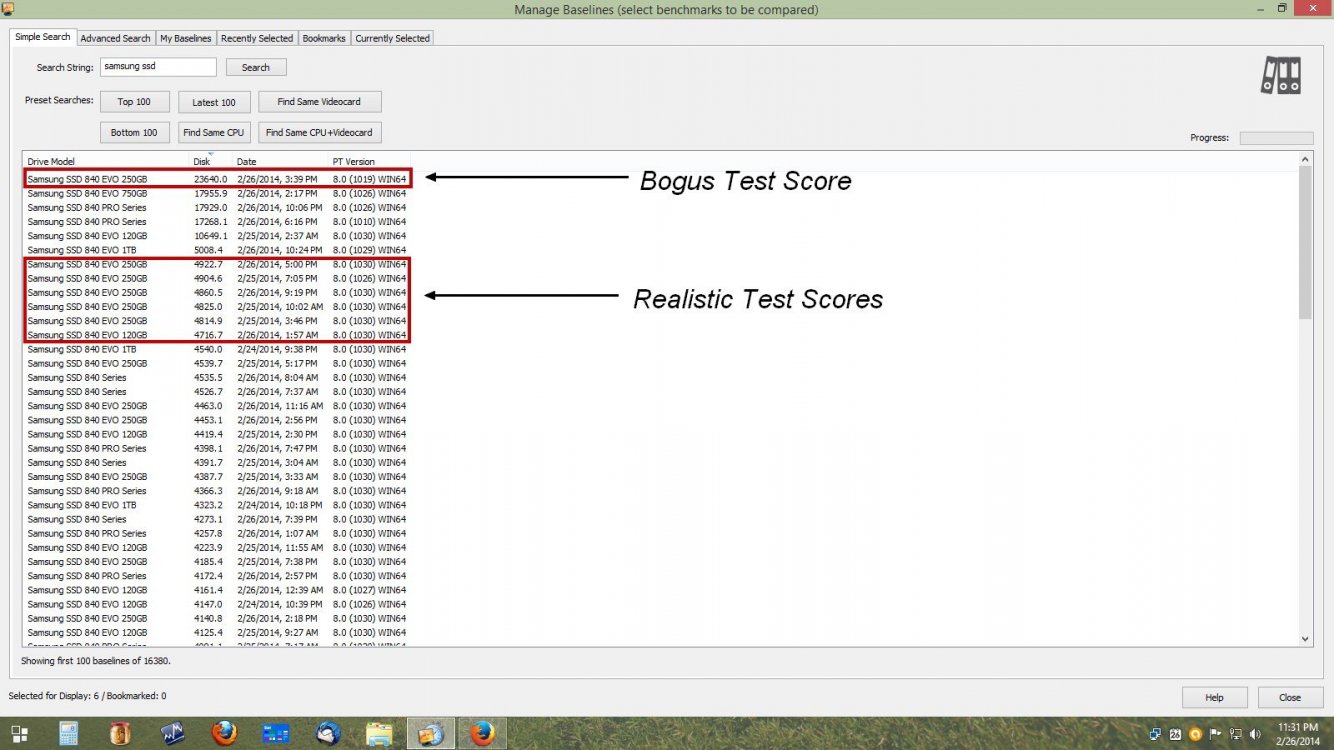Select the row with disk score 4463.0
This screenshot has width=1334, height=750.
point(217,406)
